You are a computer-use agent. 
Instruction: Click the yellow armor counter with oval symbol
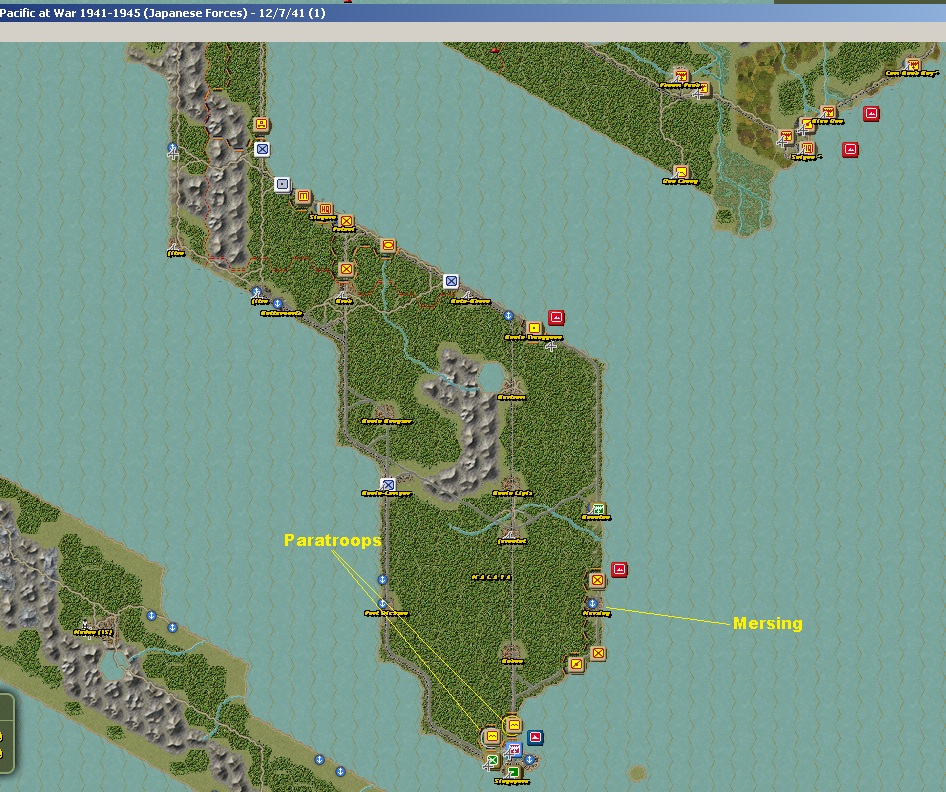click(x=388, y=246)
